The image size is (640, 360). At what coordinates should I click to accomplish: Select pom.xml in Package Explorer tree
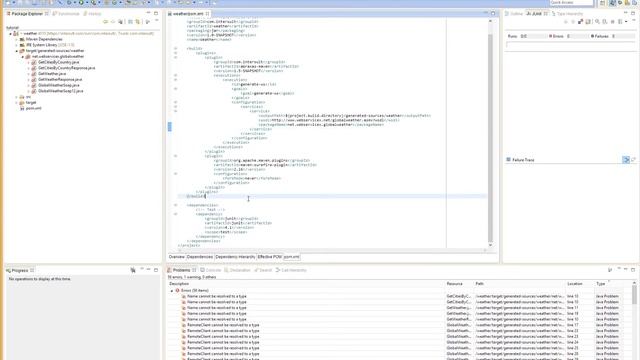pos(33,109)
